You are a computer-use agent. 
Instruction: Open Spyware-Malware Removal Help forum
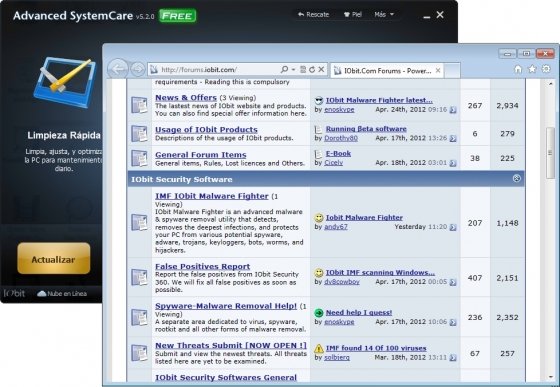click(x=226, y=306)
